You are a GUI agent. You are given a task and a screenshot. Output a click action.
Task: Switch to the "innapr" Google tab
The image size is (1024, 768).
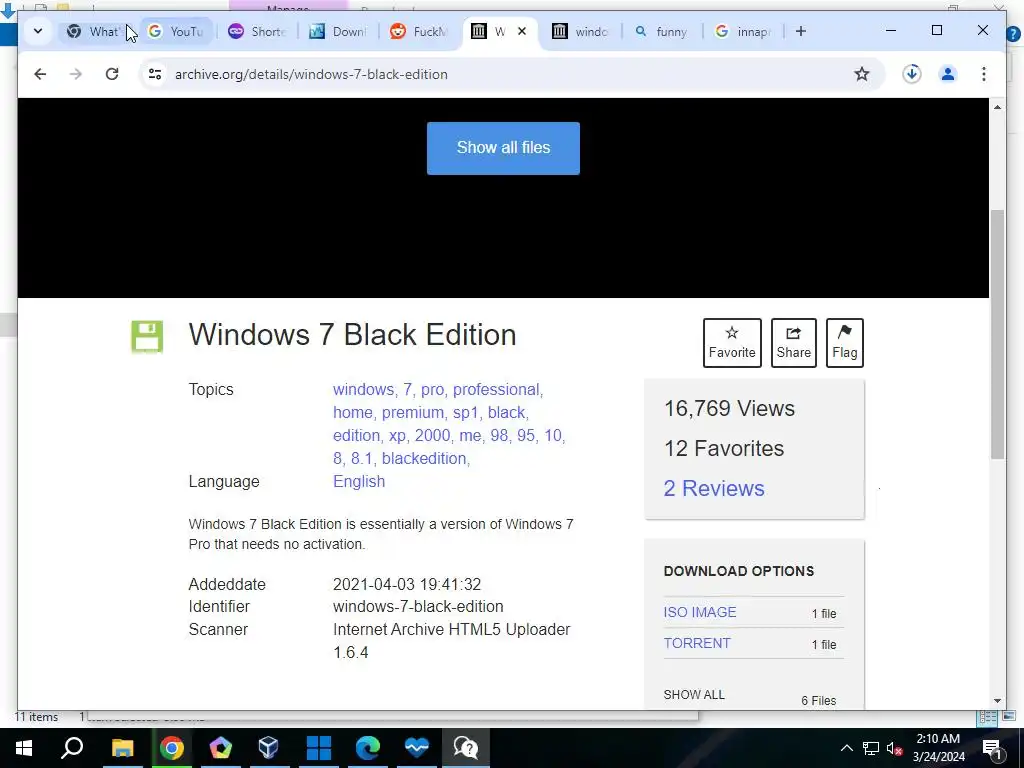[743, 31]
